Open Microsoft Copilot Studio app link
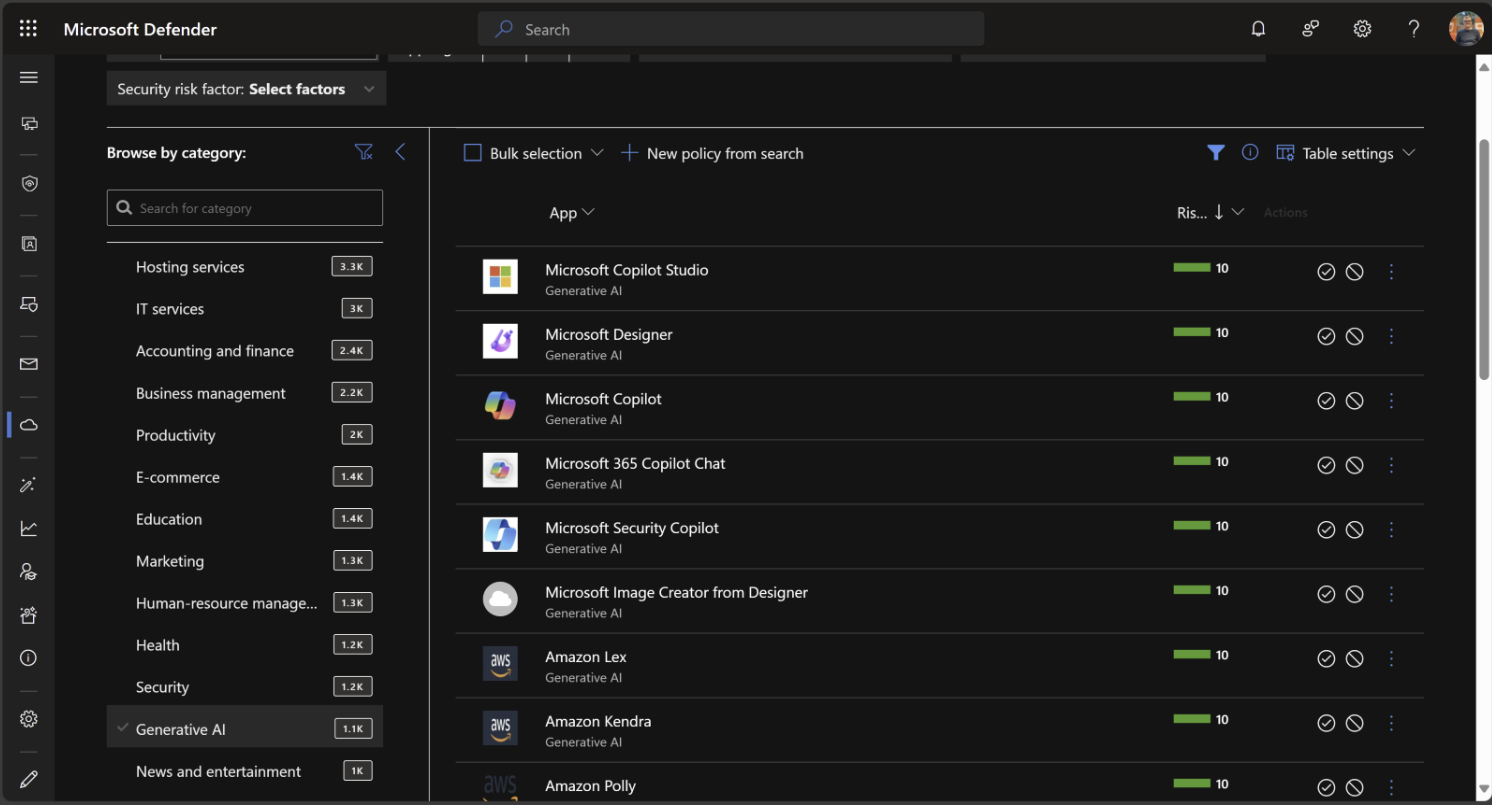Screen dimensions: 1492x809 click(x=626, y=270)
